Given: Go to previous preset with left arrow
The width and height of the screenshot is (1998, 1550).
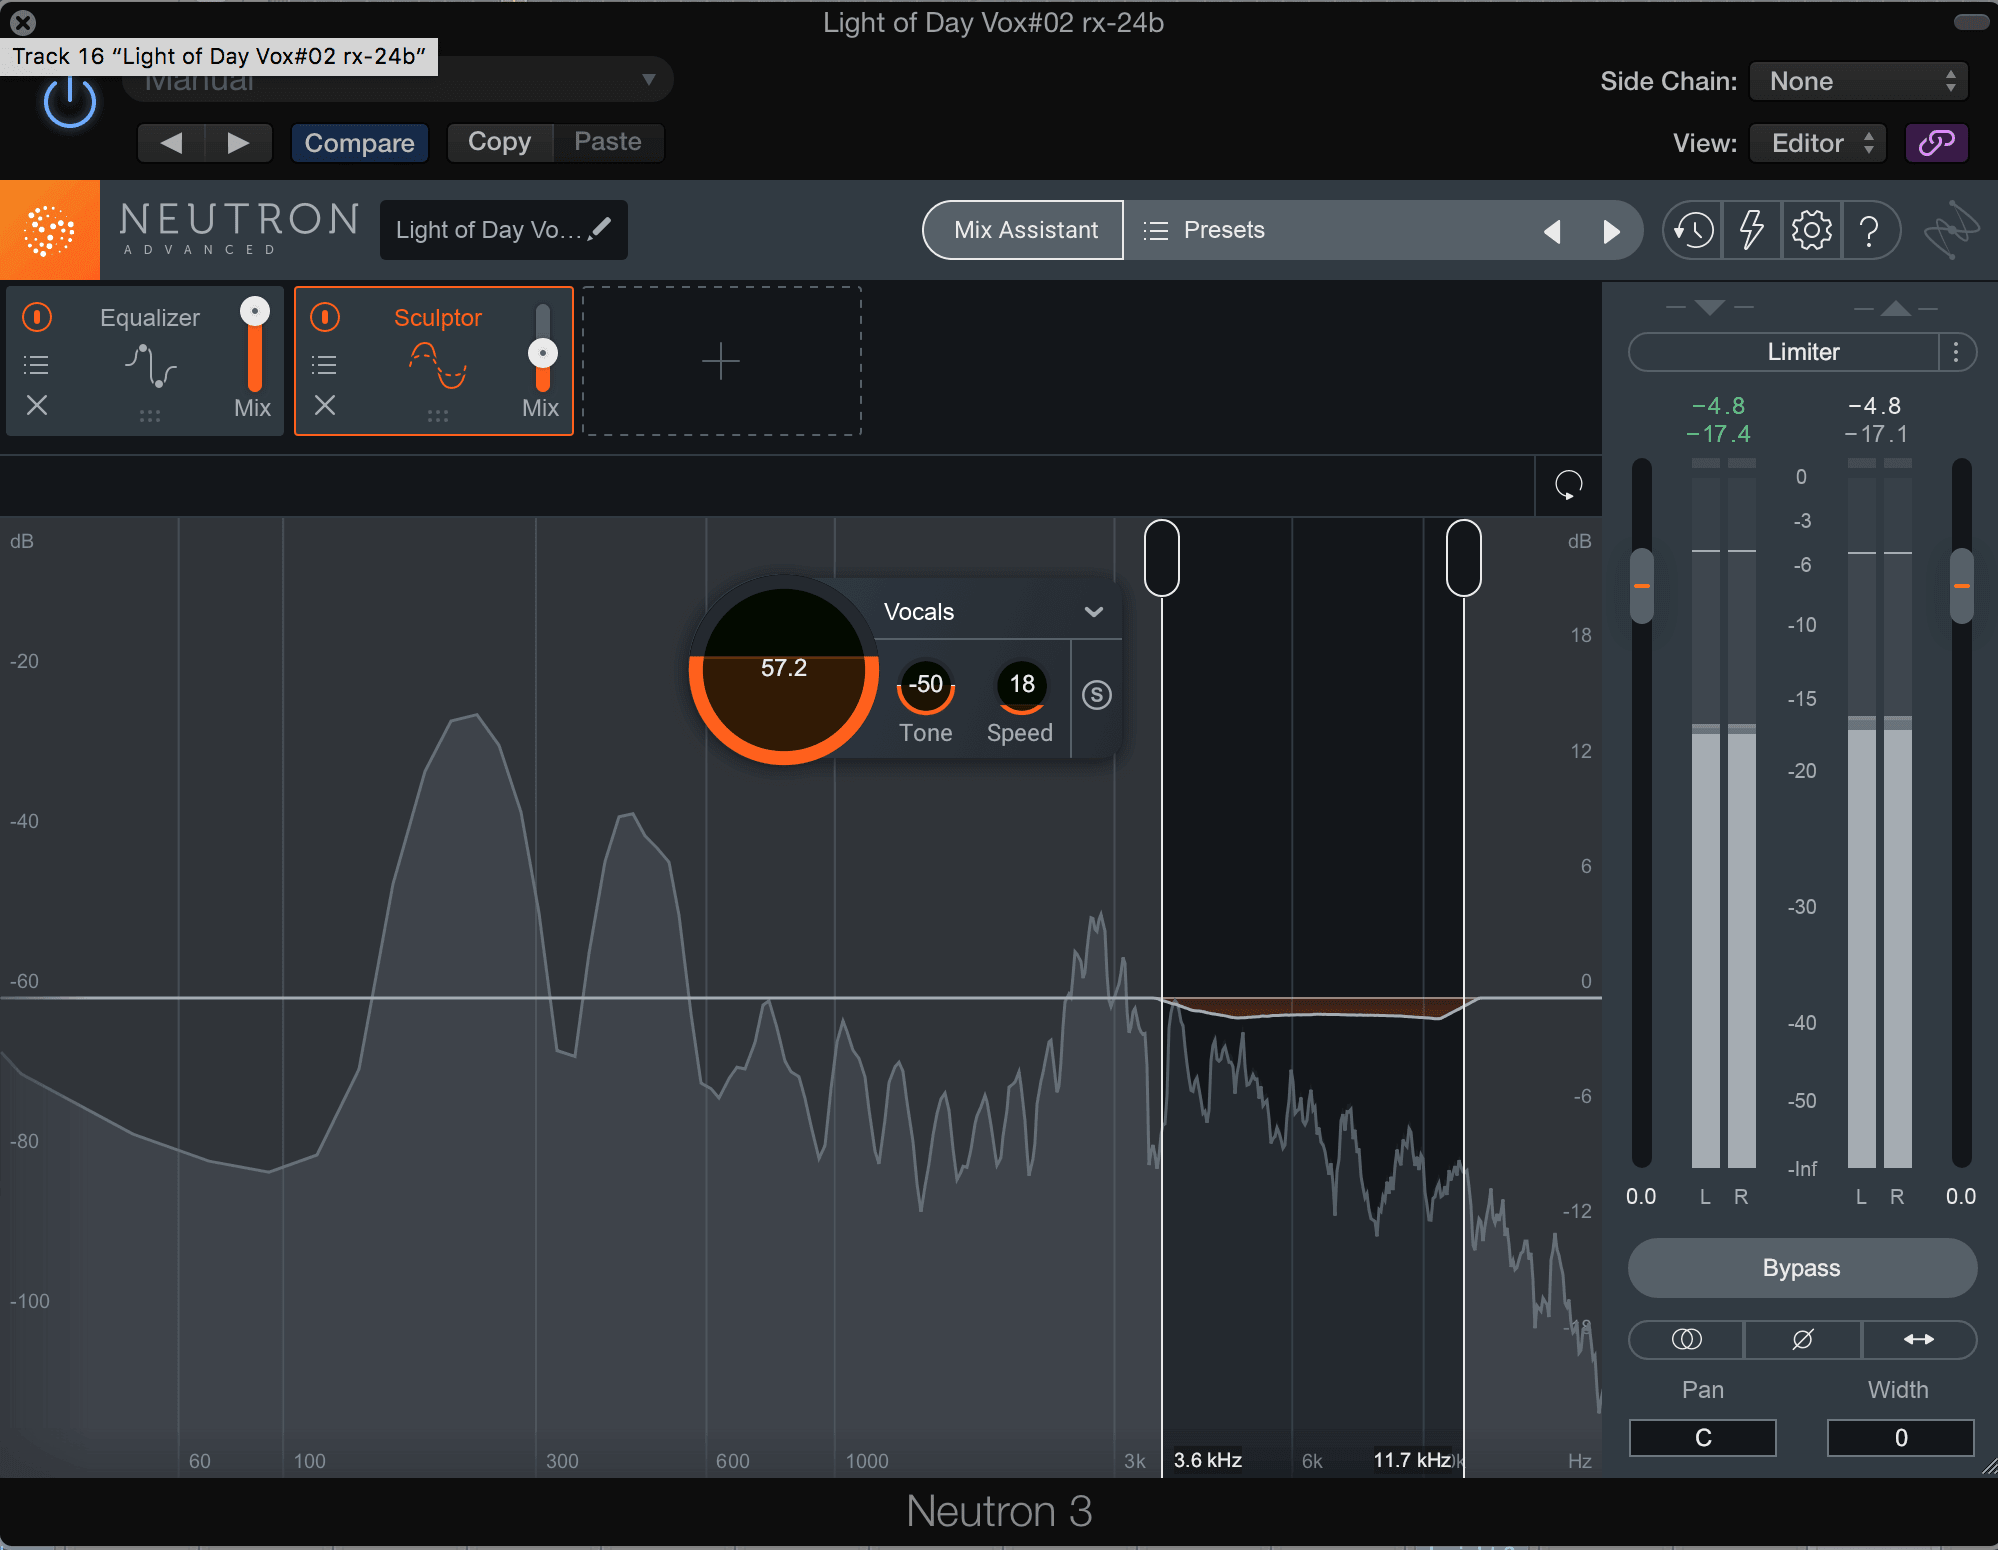Looking at the screenshot, I should pyautogui.click(x=171, y=143).
